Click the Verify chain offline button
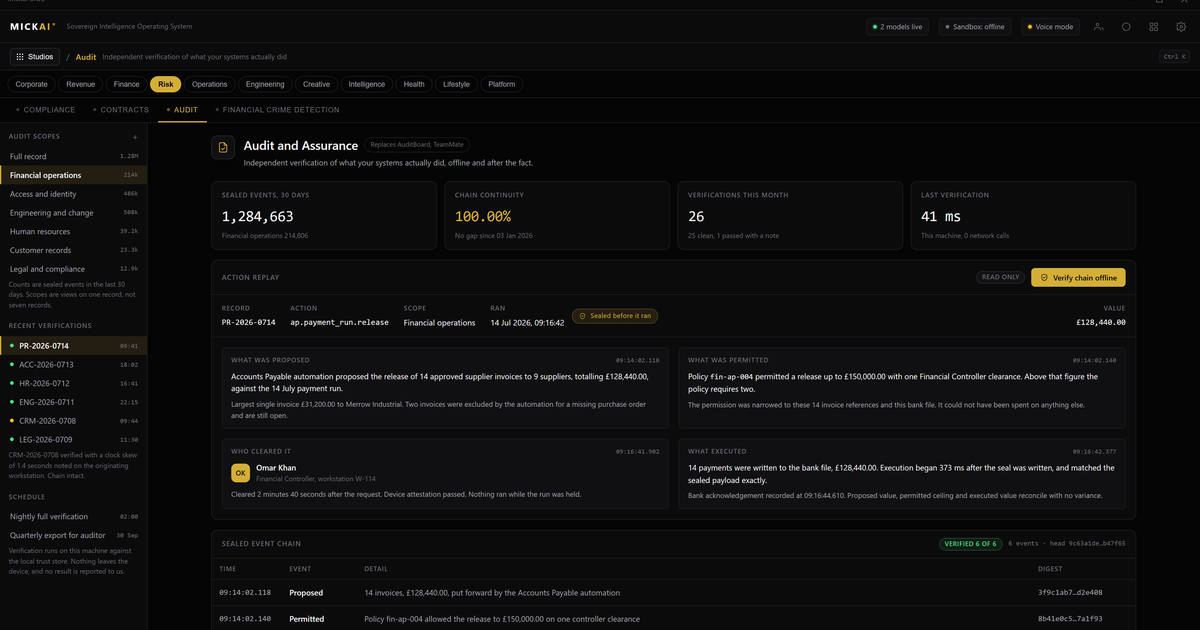This screenshot has height=630, width=1200. pos(1078,278)
